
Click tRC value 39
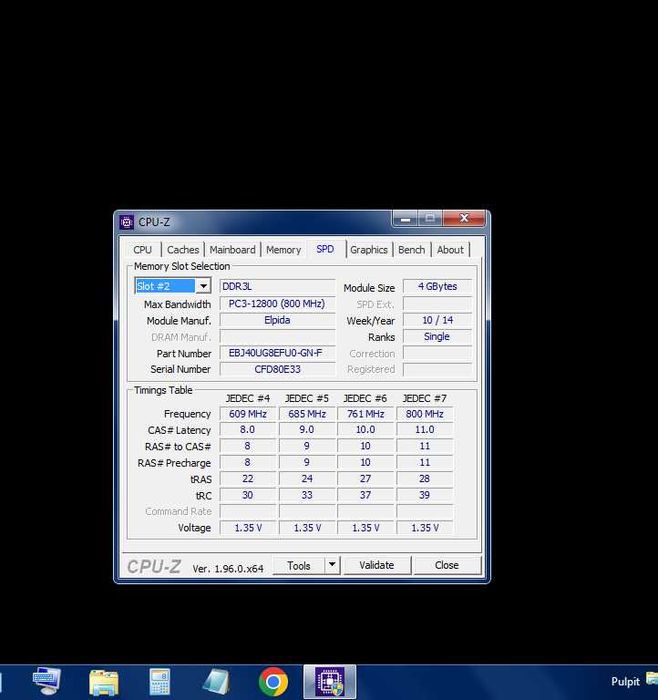point(425,495)
